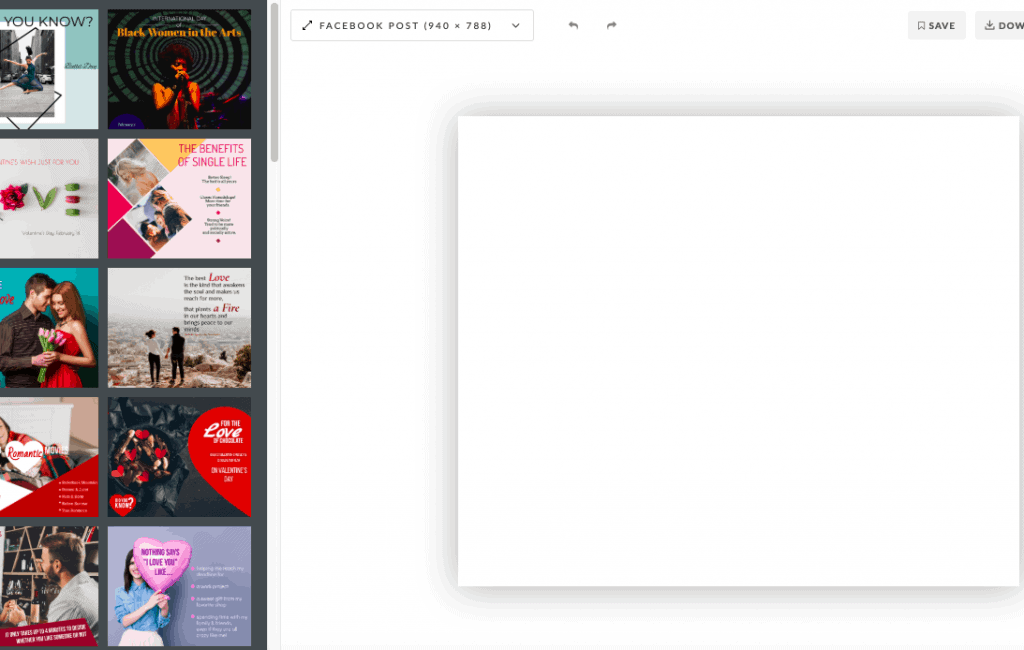Click the redo arrow icon
The height and width of the screenshot is (650, 1024).
(611, 25)
